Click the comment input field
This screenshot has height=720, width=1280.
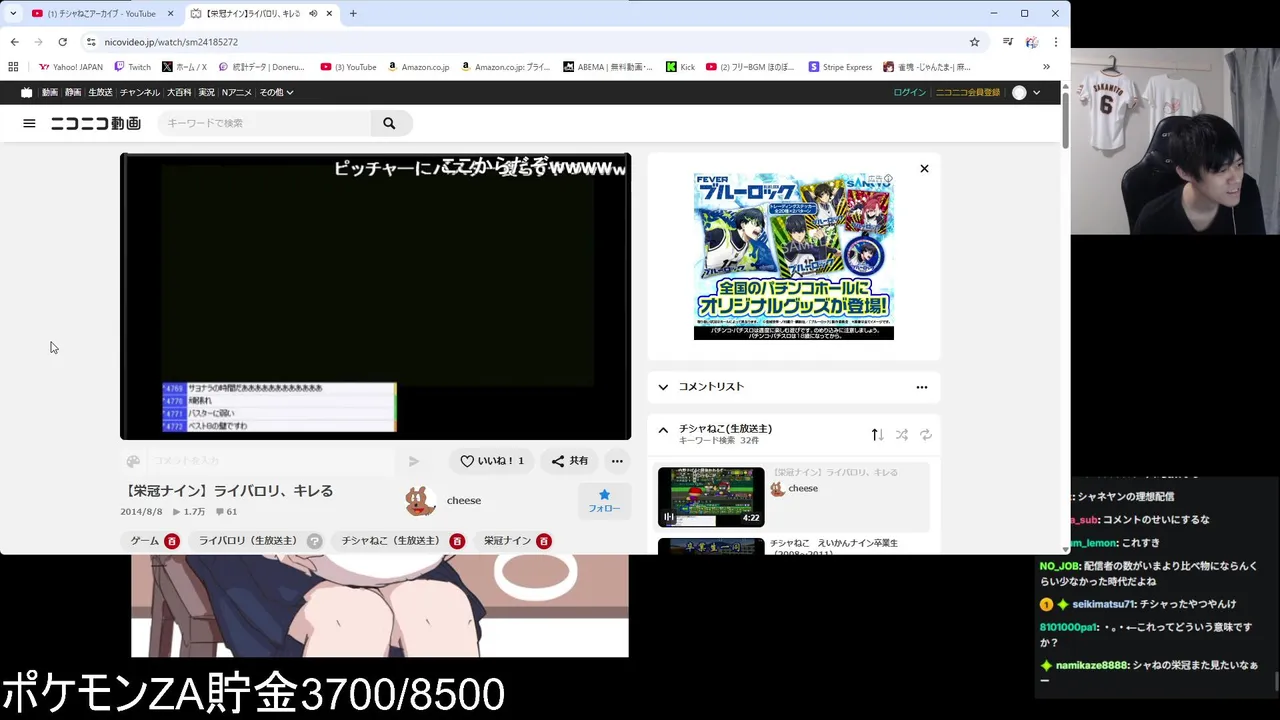click(x=270, y=461)
